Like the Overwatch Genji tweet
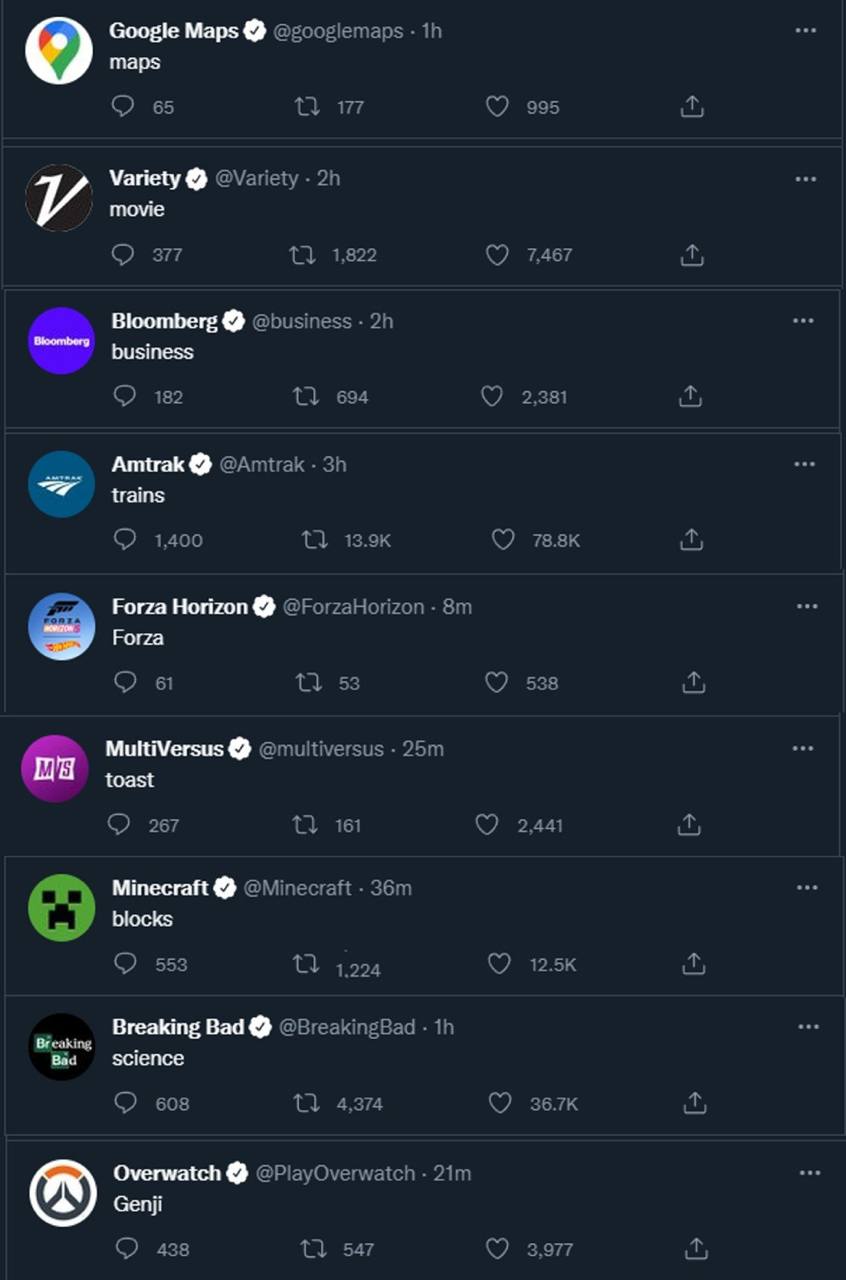The height and width of the screenshot is (1280, 846). (x=497, y=1249)
